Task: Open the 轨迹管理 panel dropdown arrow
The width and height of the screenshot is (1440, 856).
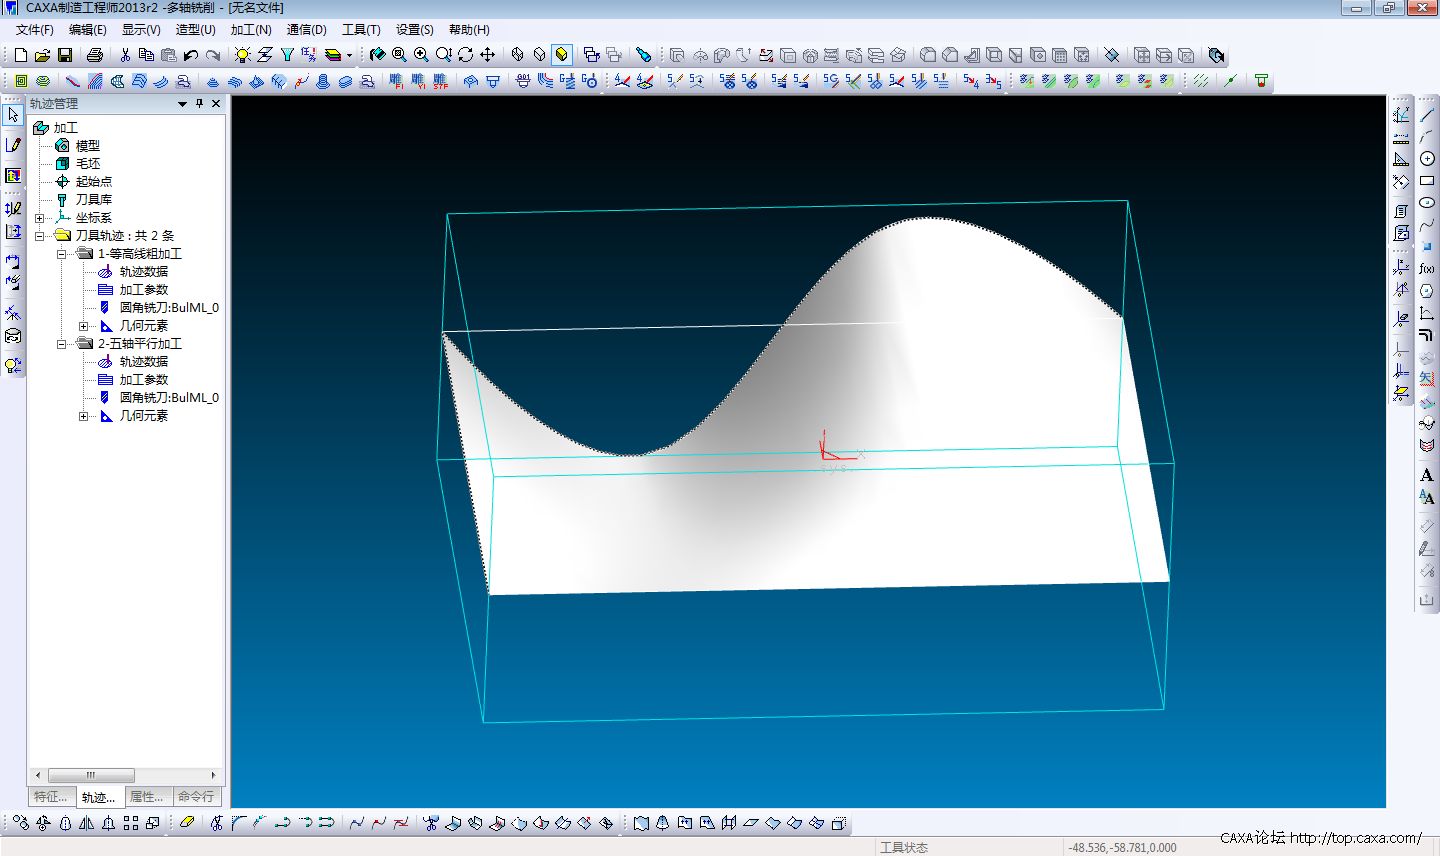Action: [182, 103]
